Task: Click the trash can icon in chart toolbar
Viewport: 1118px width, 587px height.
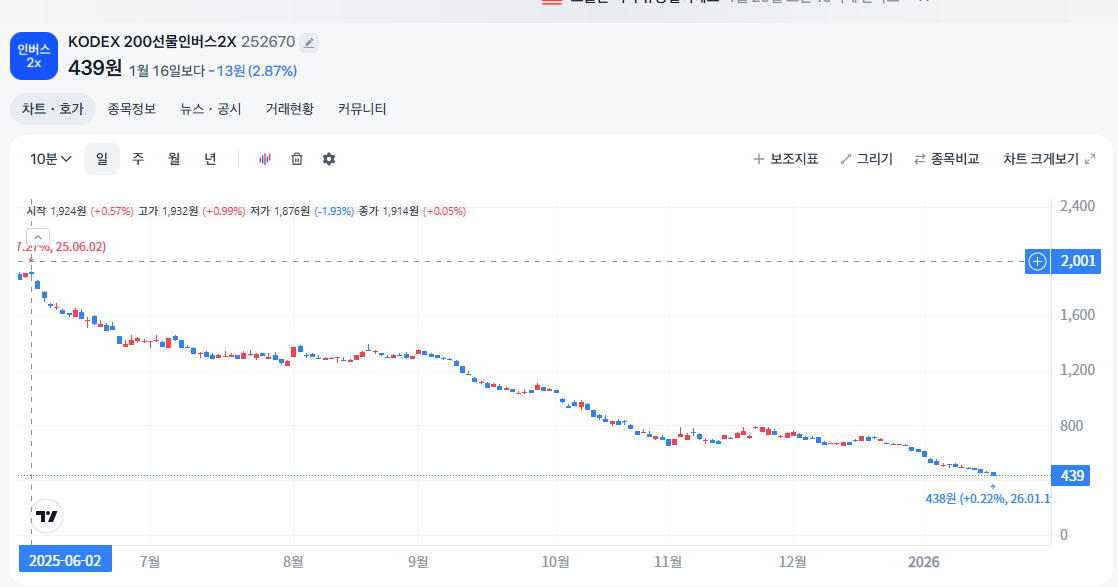Action: pos(297,159)
